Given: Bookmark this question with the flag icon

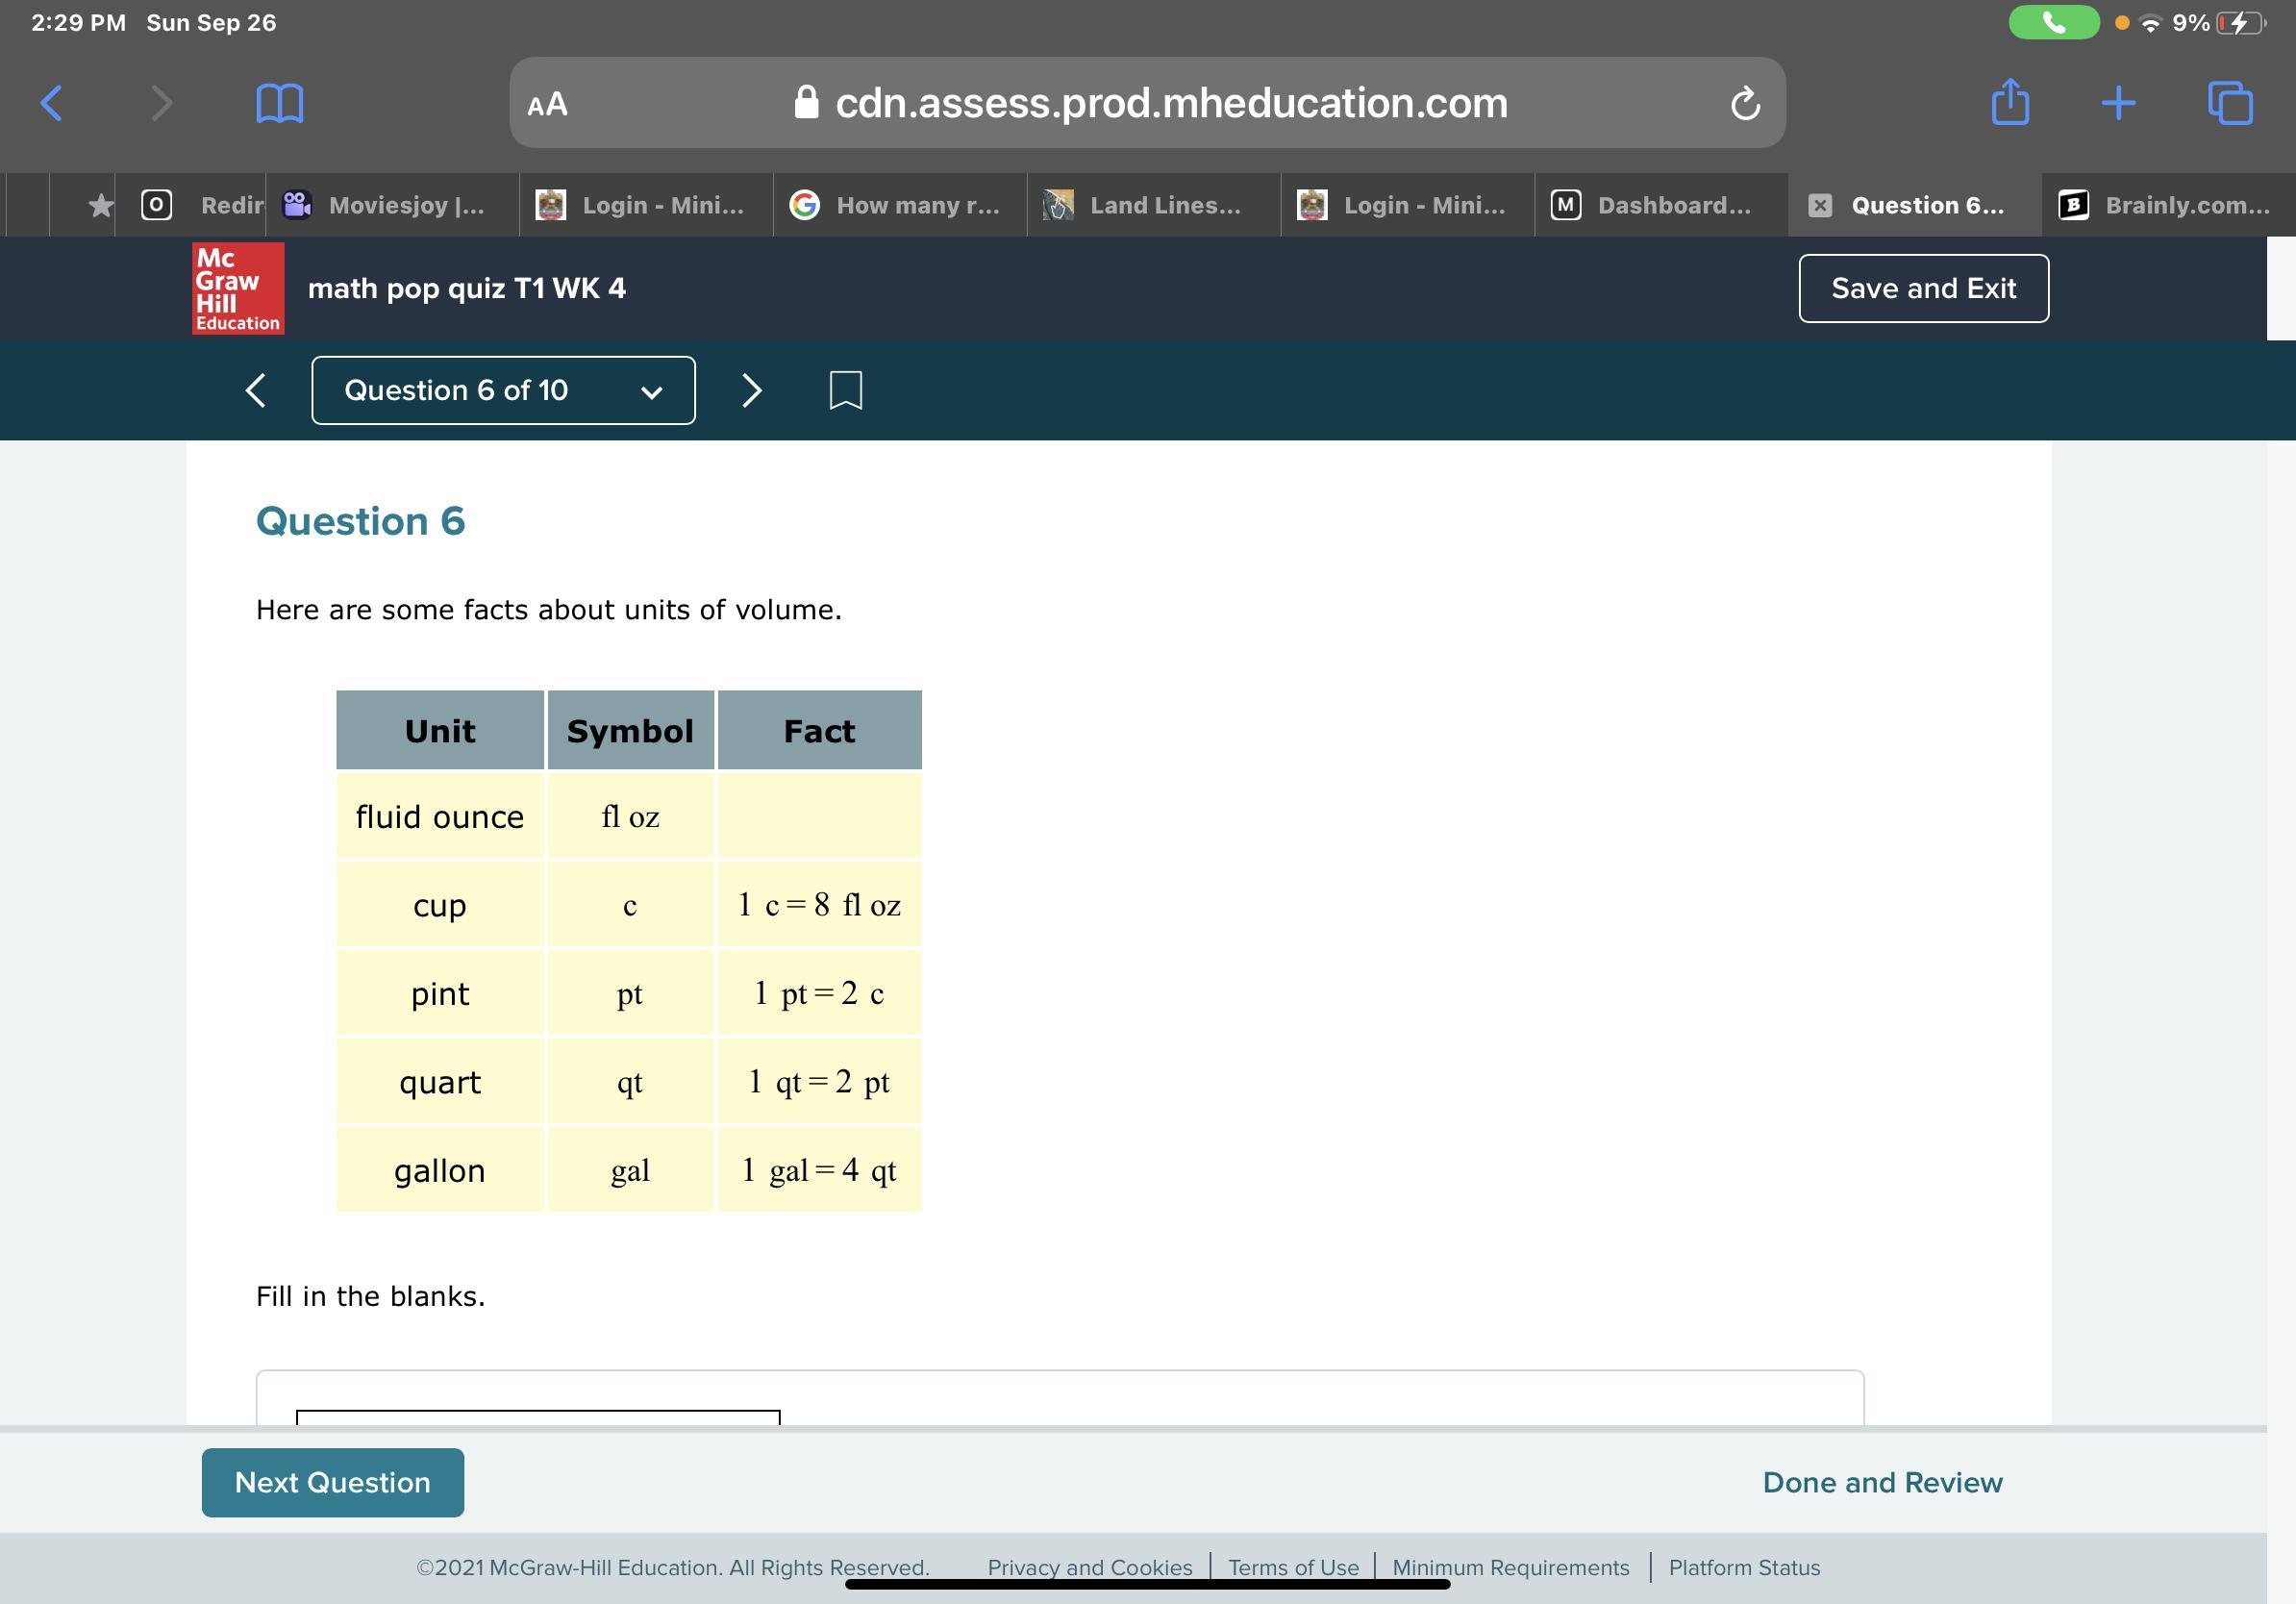Looking at the screenshot, I should [x=845, y=390].
